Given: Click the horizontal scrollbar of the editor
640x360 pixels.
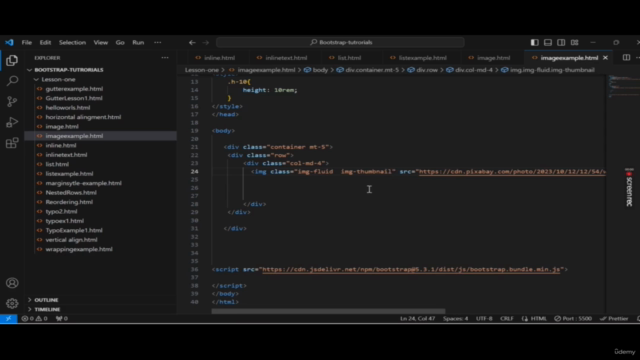Looking at the screenshot, I should coord(328,311).
